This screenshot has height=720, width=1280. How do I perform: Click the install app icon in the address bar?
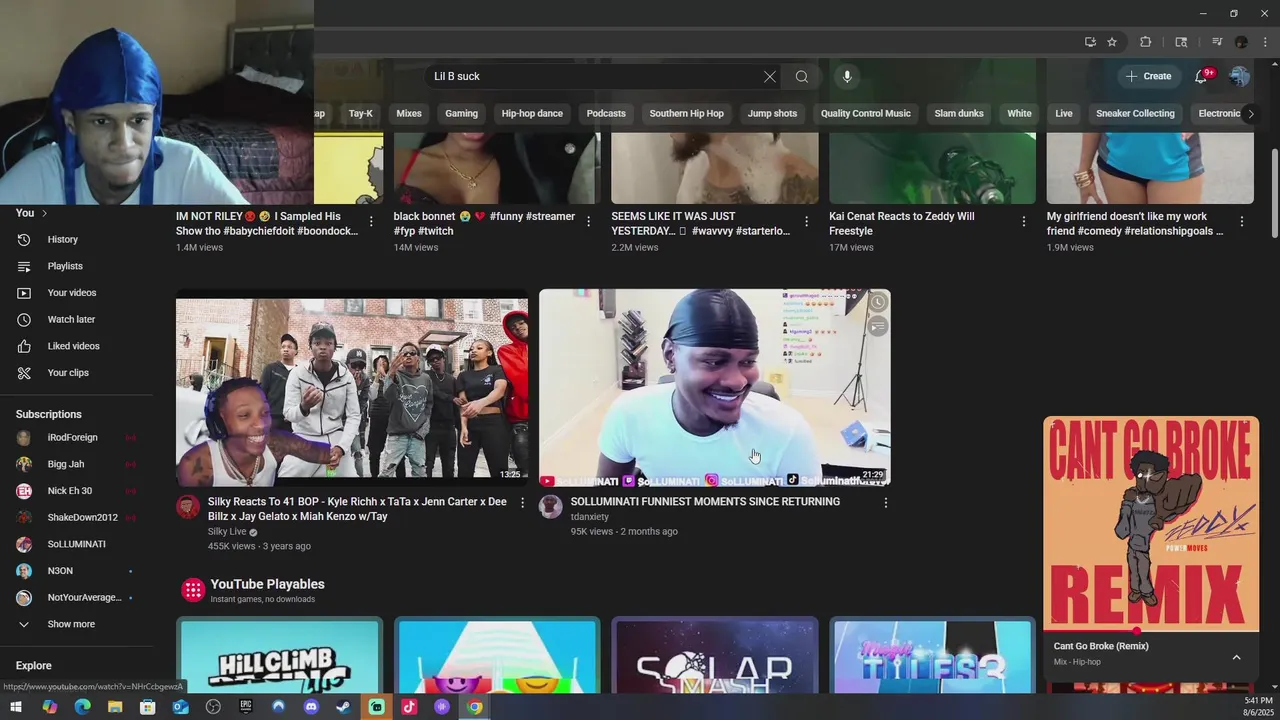pyautogui.click(x=1090, y=42)
